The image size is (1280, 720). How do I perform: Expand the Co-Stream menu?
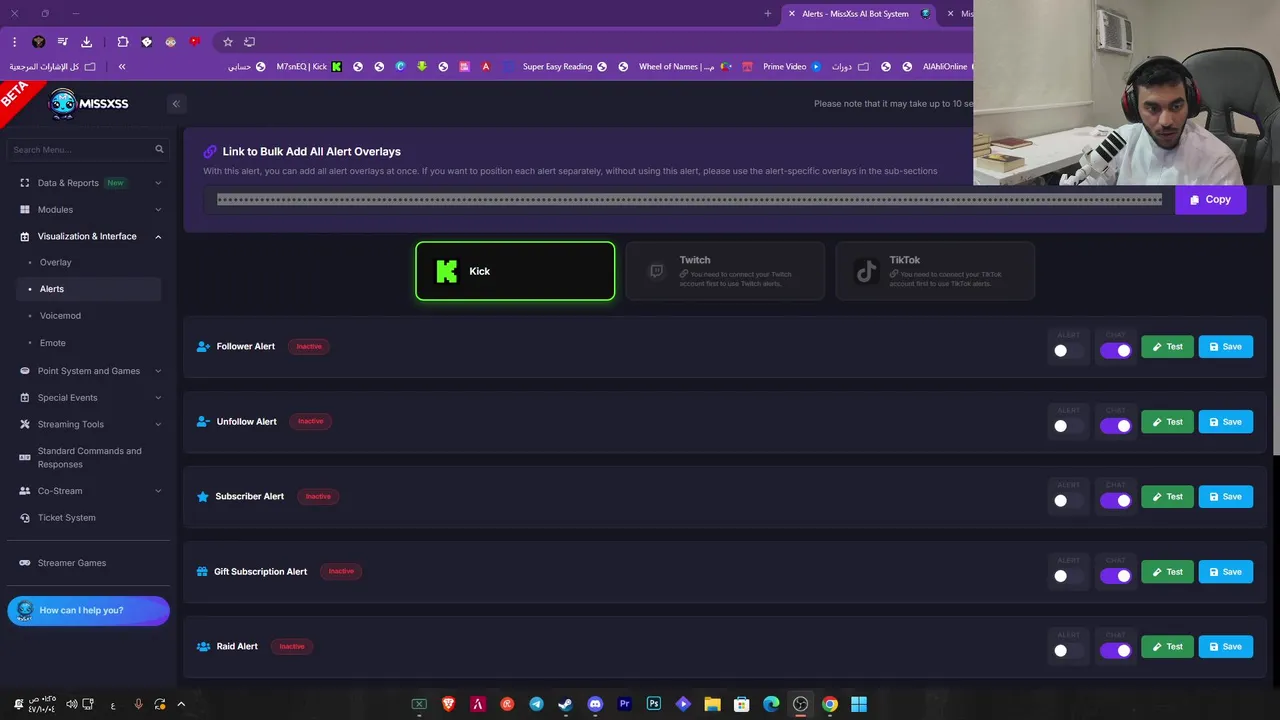89,491
